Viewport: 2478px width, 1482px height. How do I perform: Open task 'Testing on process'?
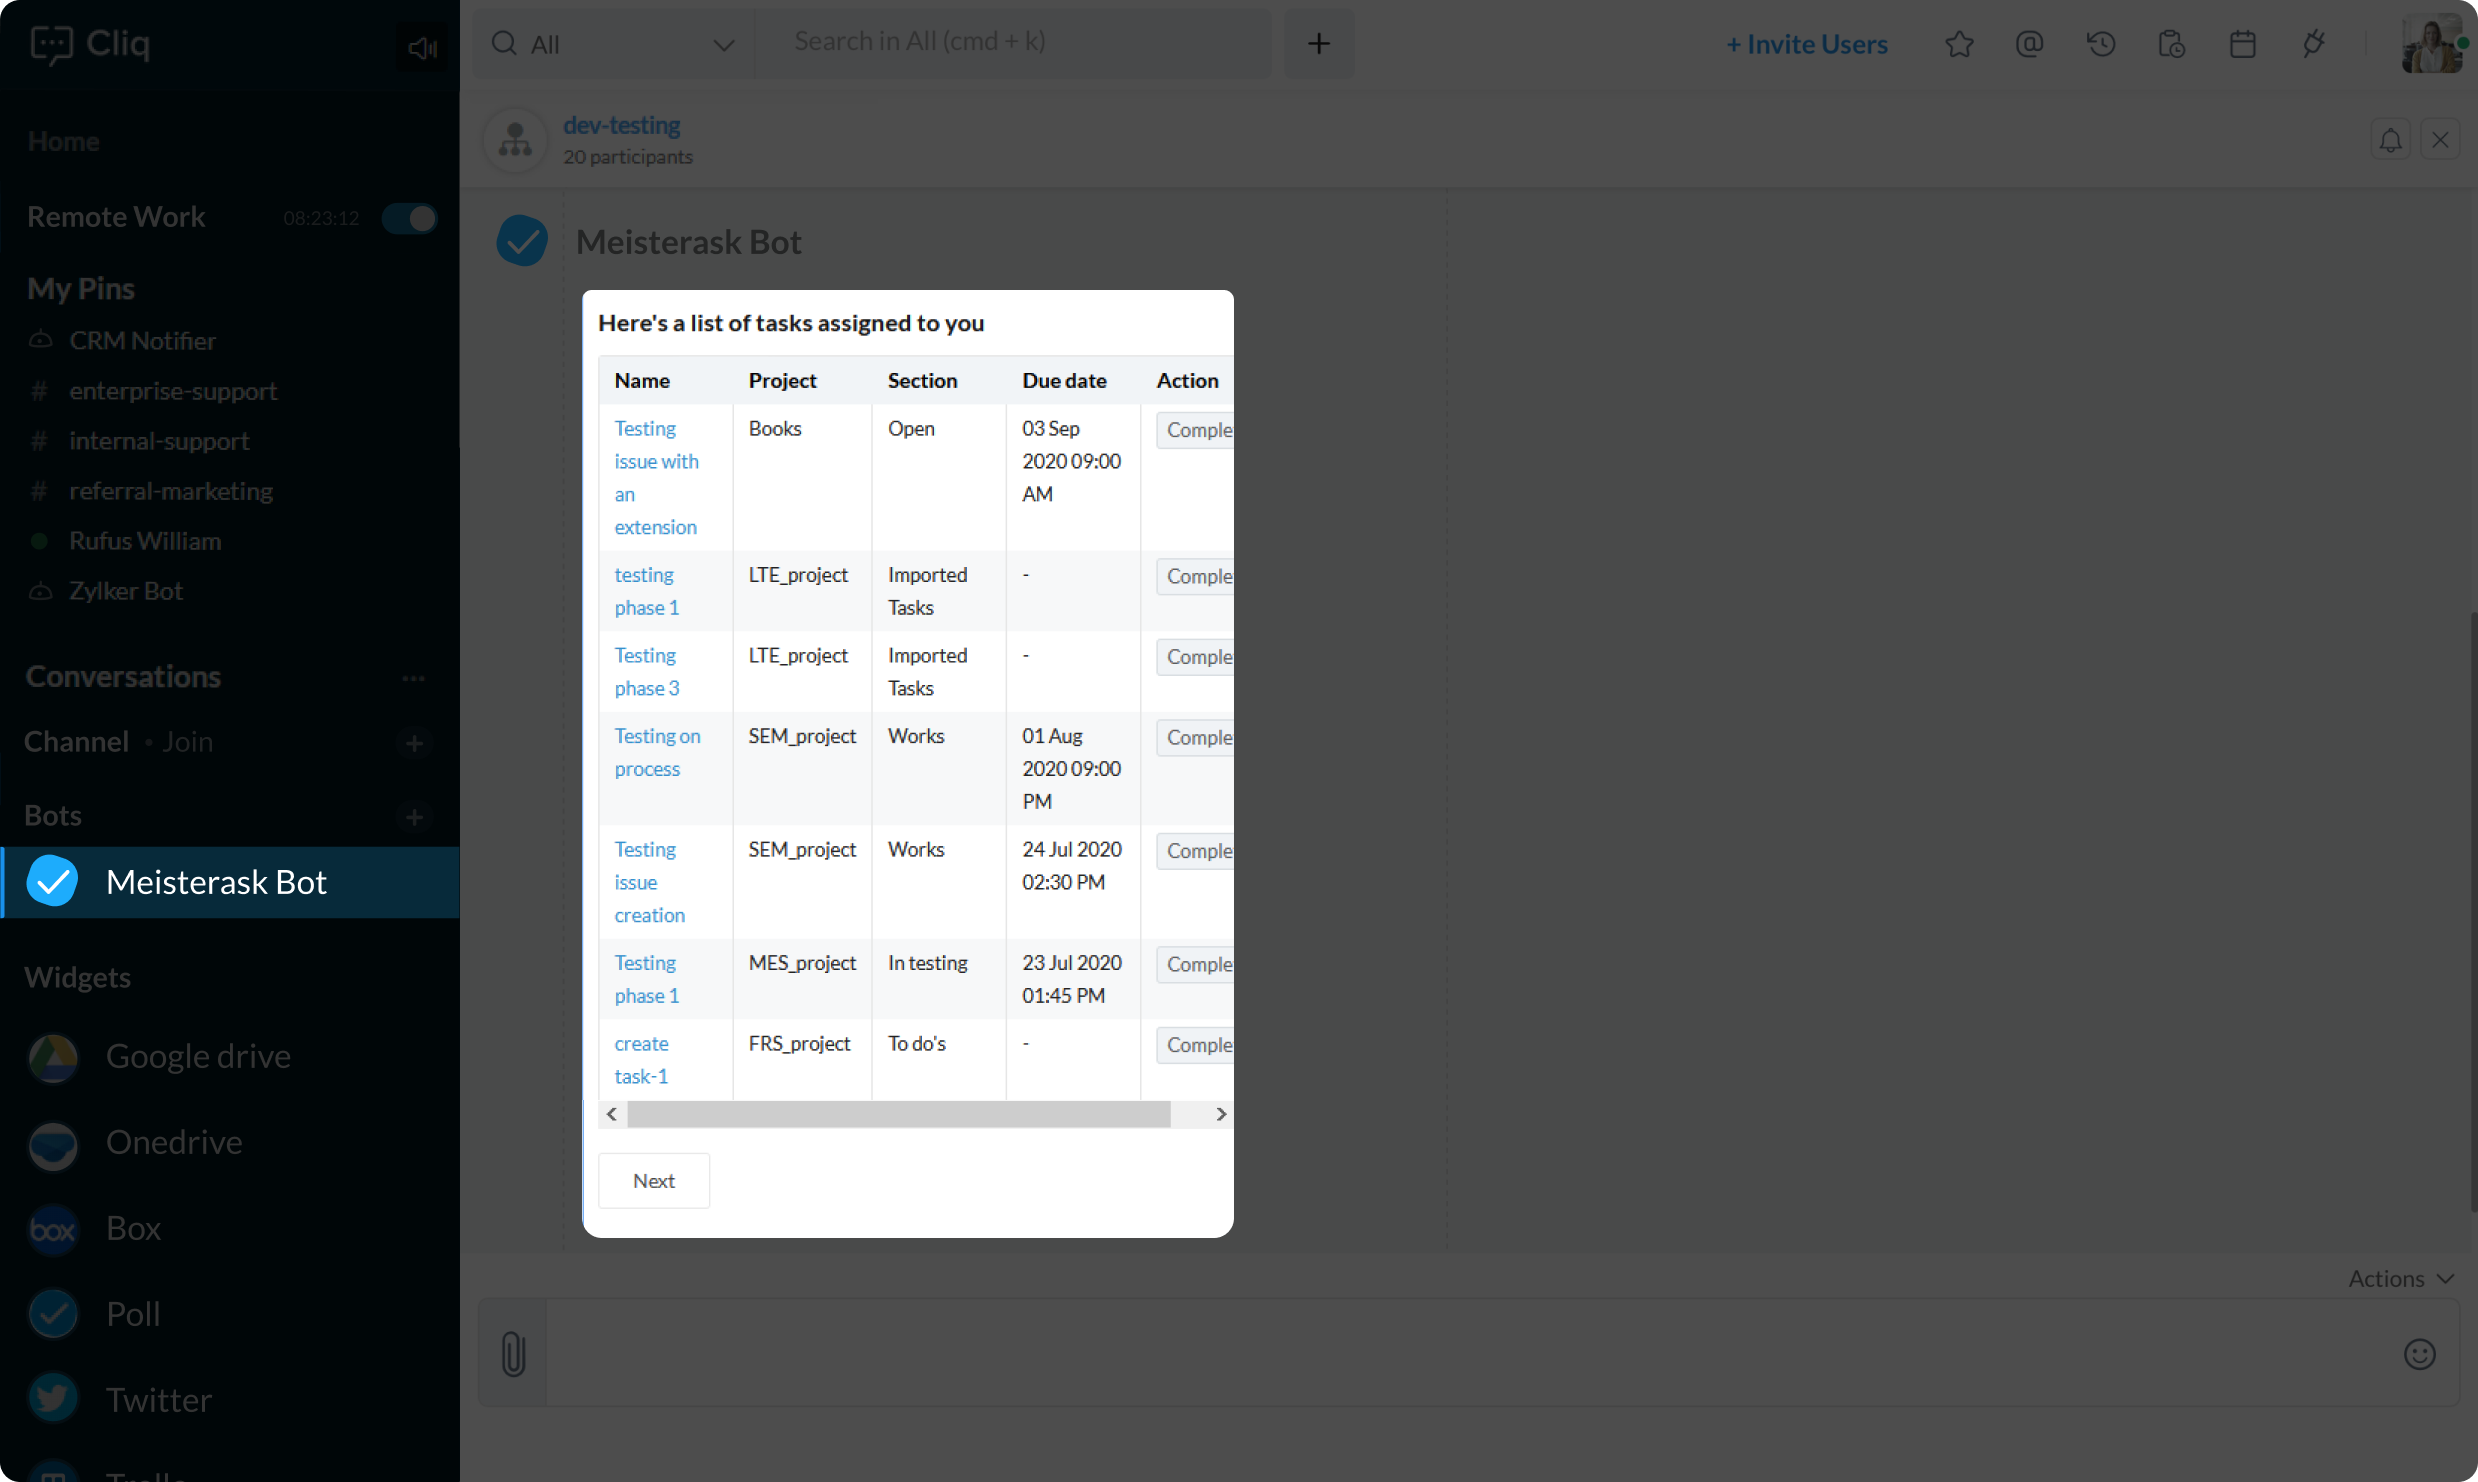tap(657, 752)
